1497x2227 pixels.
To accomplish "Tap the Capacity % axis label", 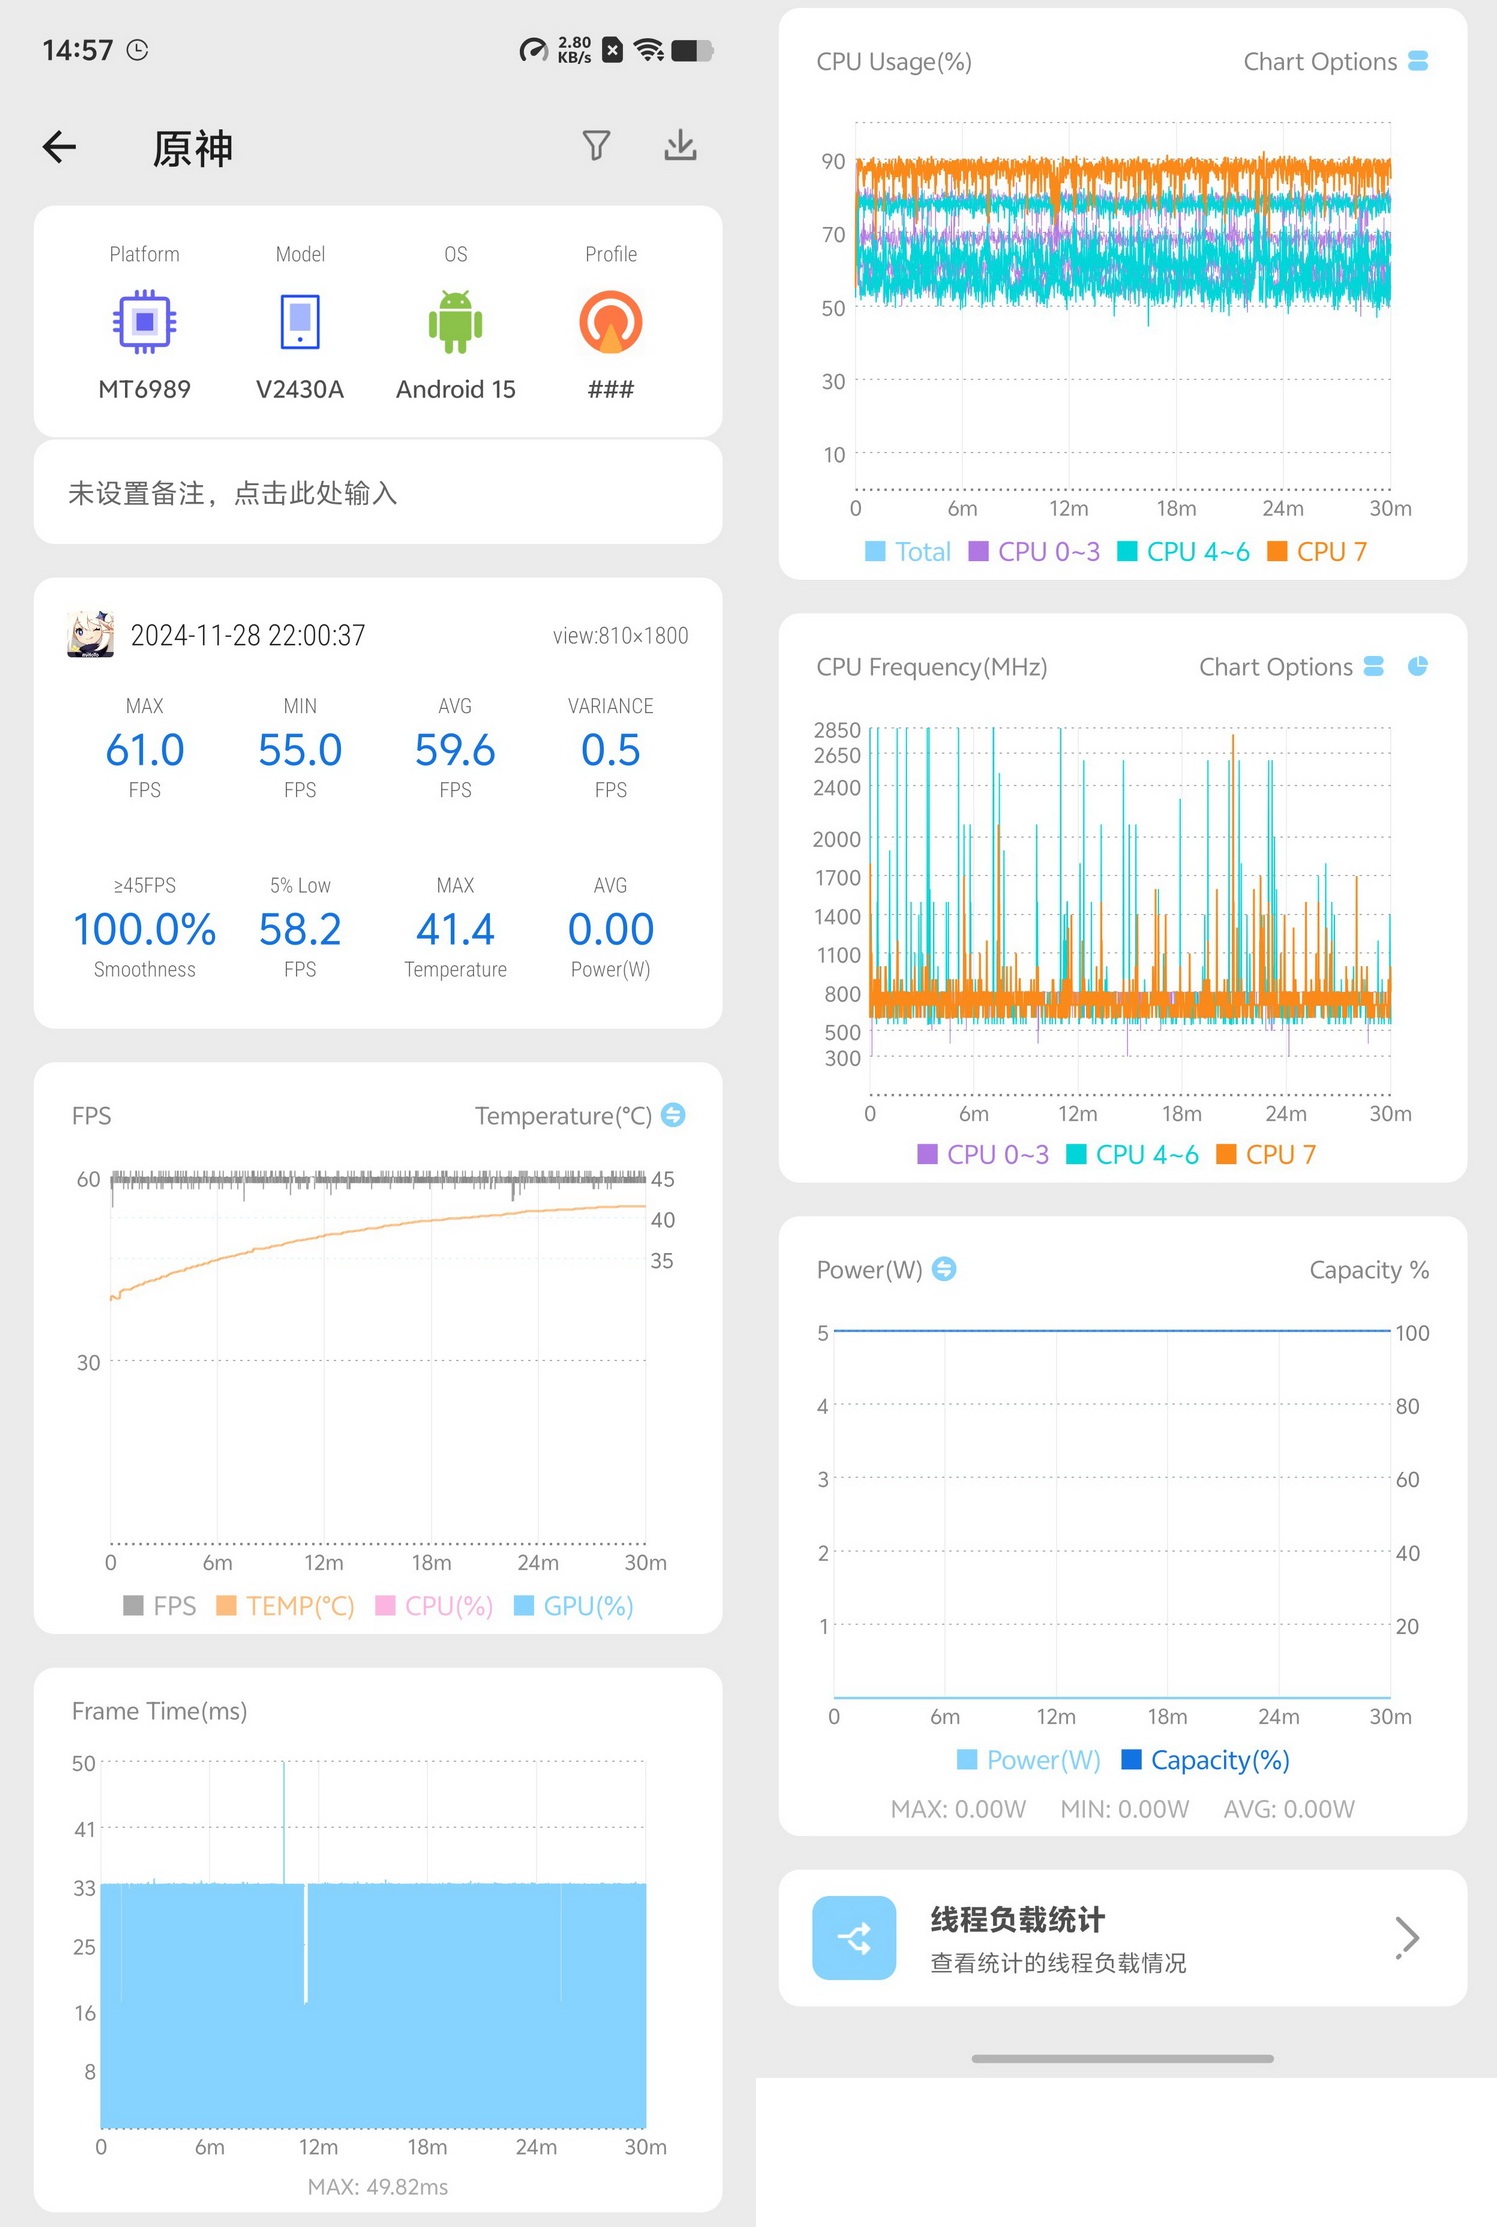I will pos(1369,1270).
